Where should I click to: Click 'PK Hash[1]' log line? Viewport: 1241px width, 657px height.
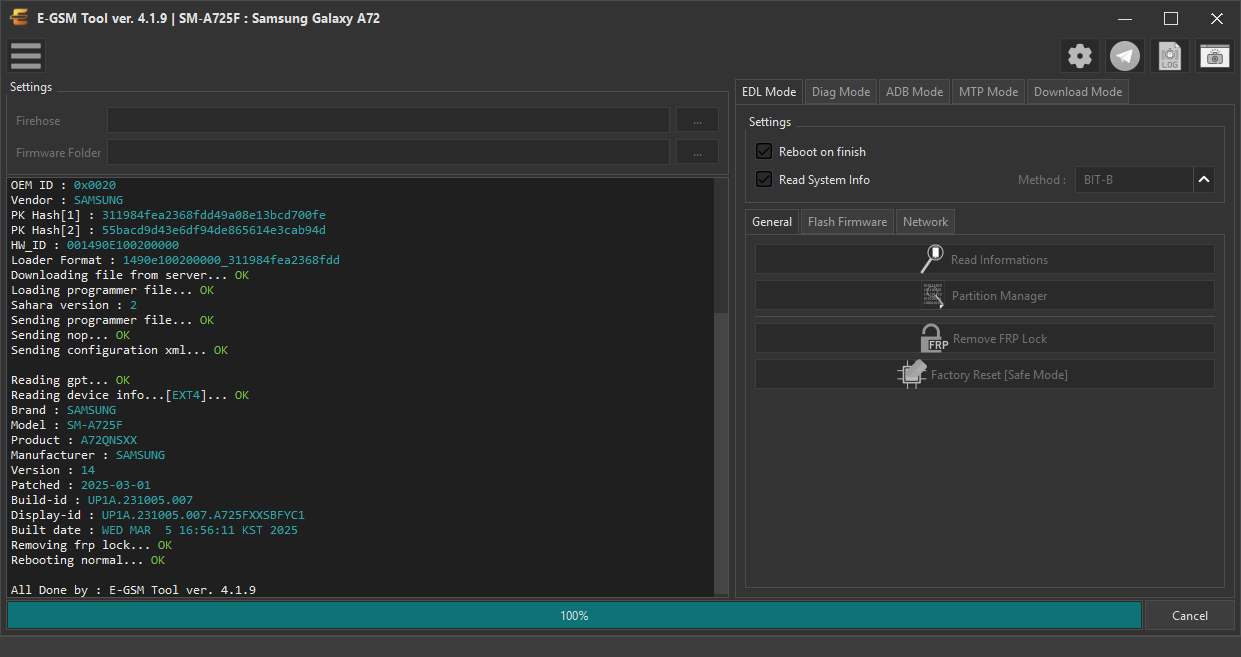click(168, 215)
